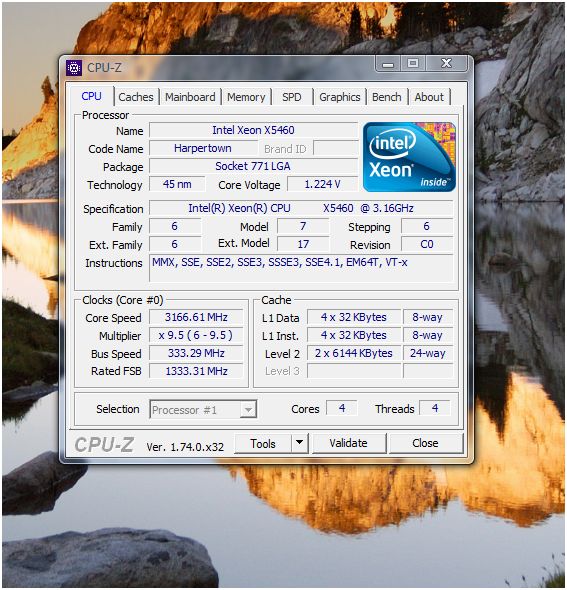Open the Mainboard tab
Image resolution: width=567 pixels, height=590 pixels.
coord(190,97)
